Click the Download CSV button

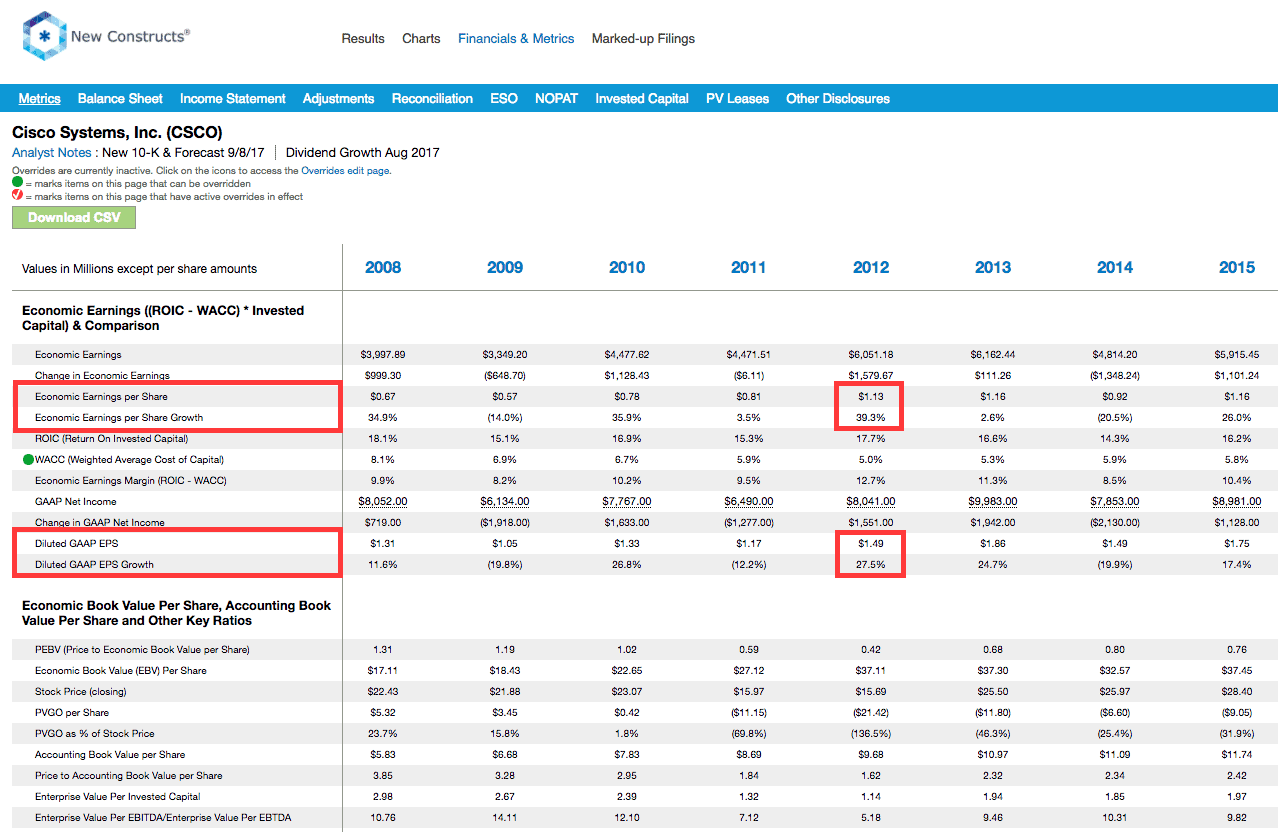pyautogui.click(x=74, y=217)
